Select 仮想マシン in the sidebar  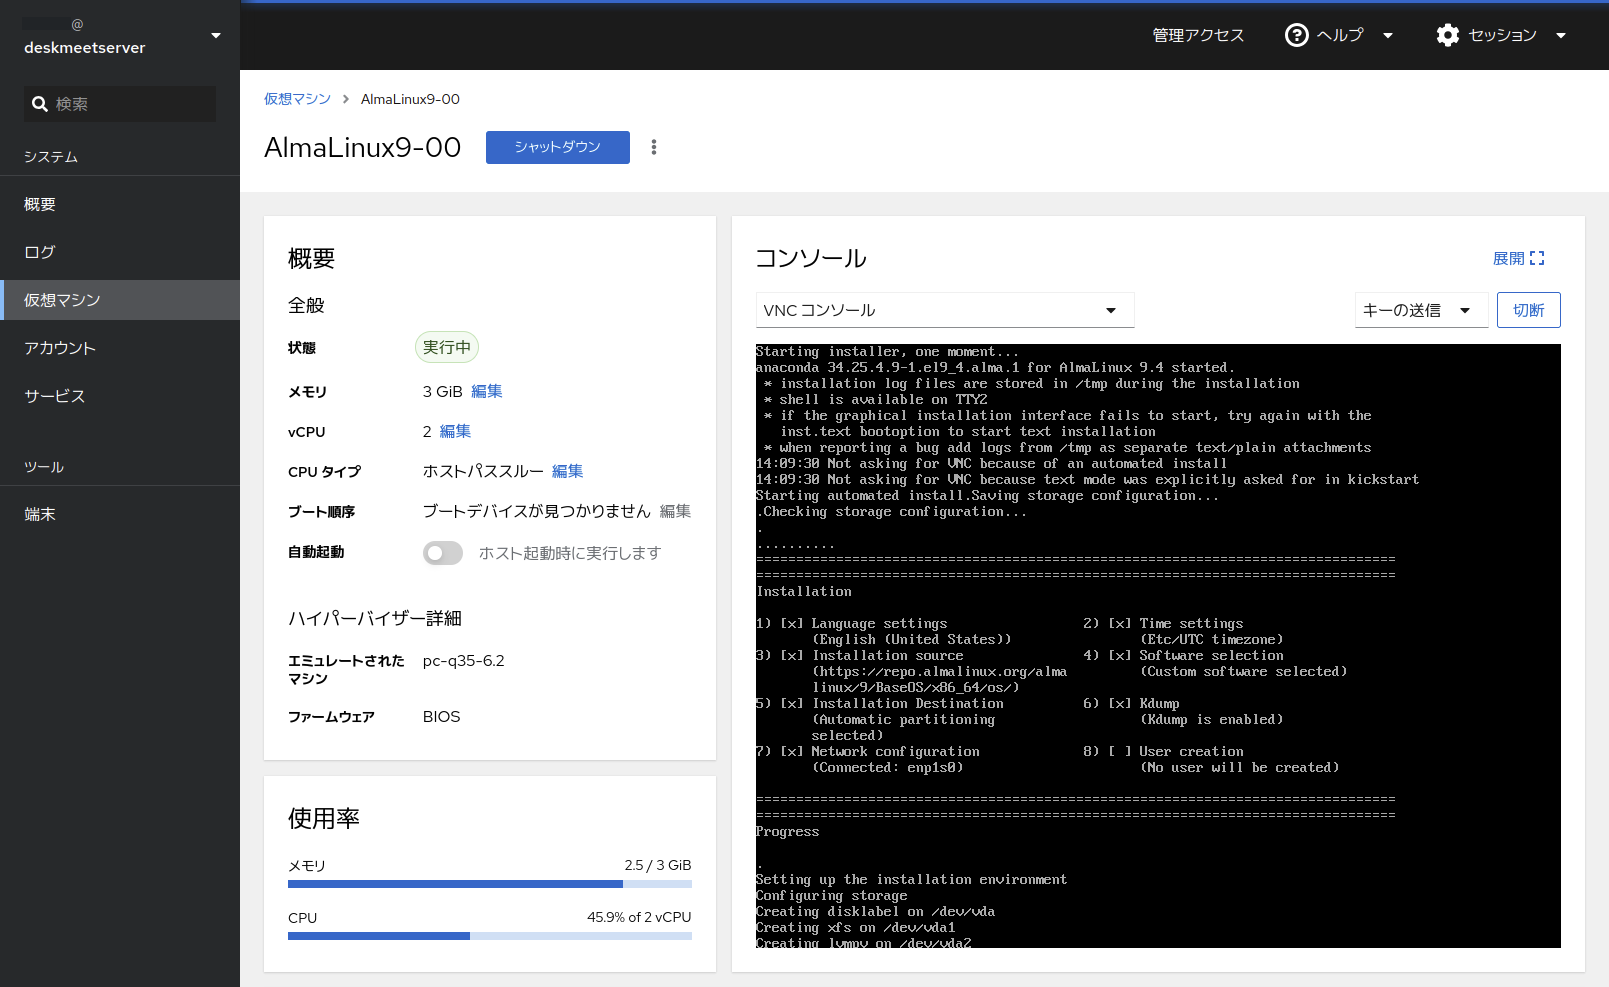(x=120, y=300)
